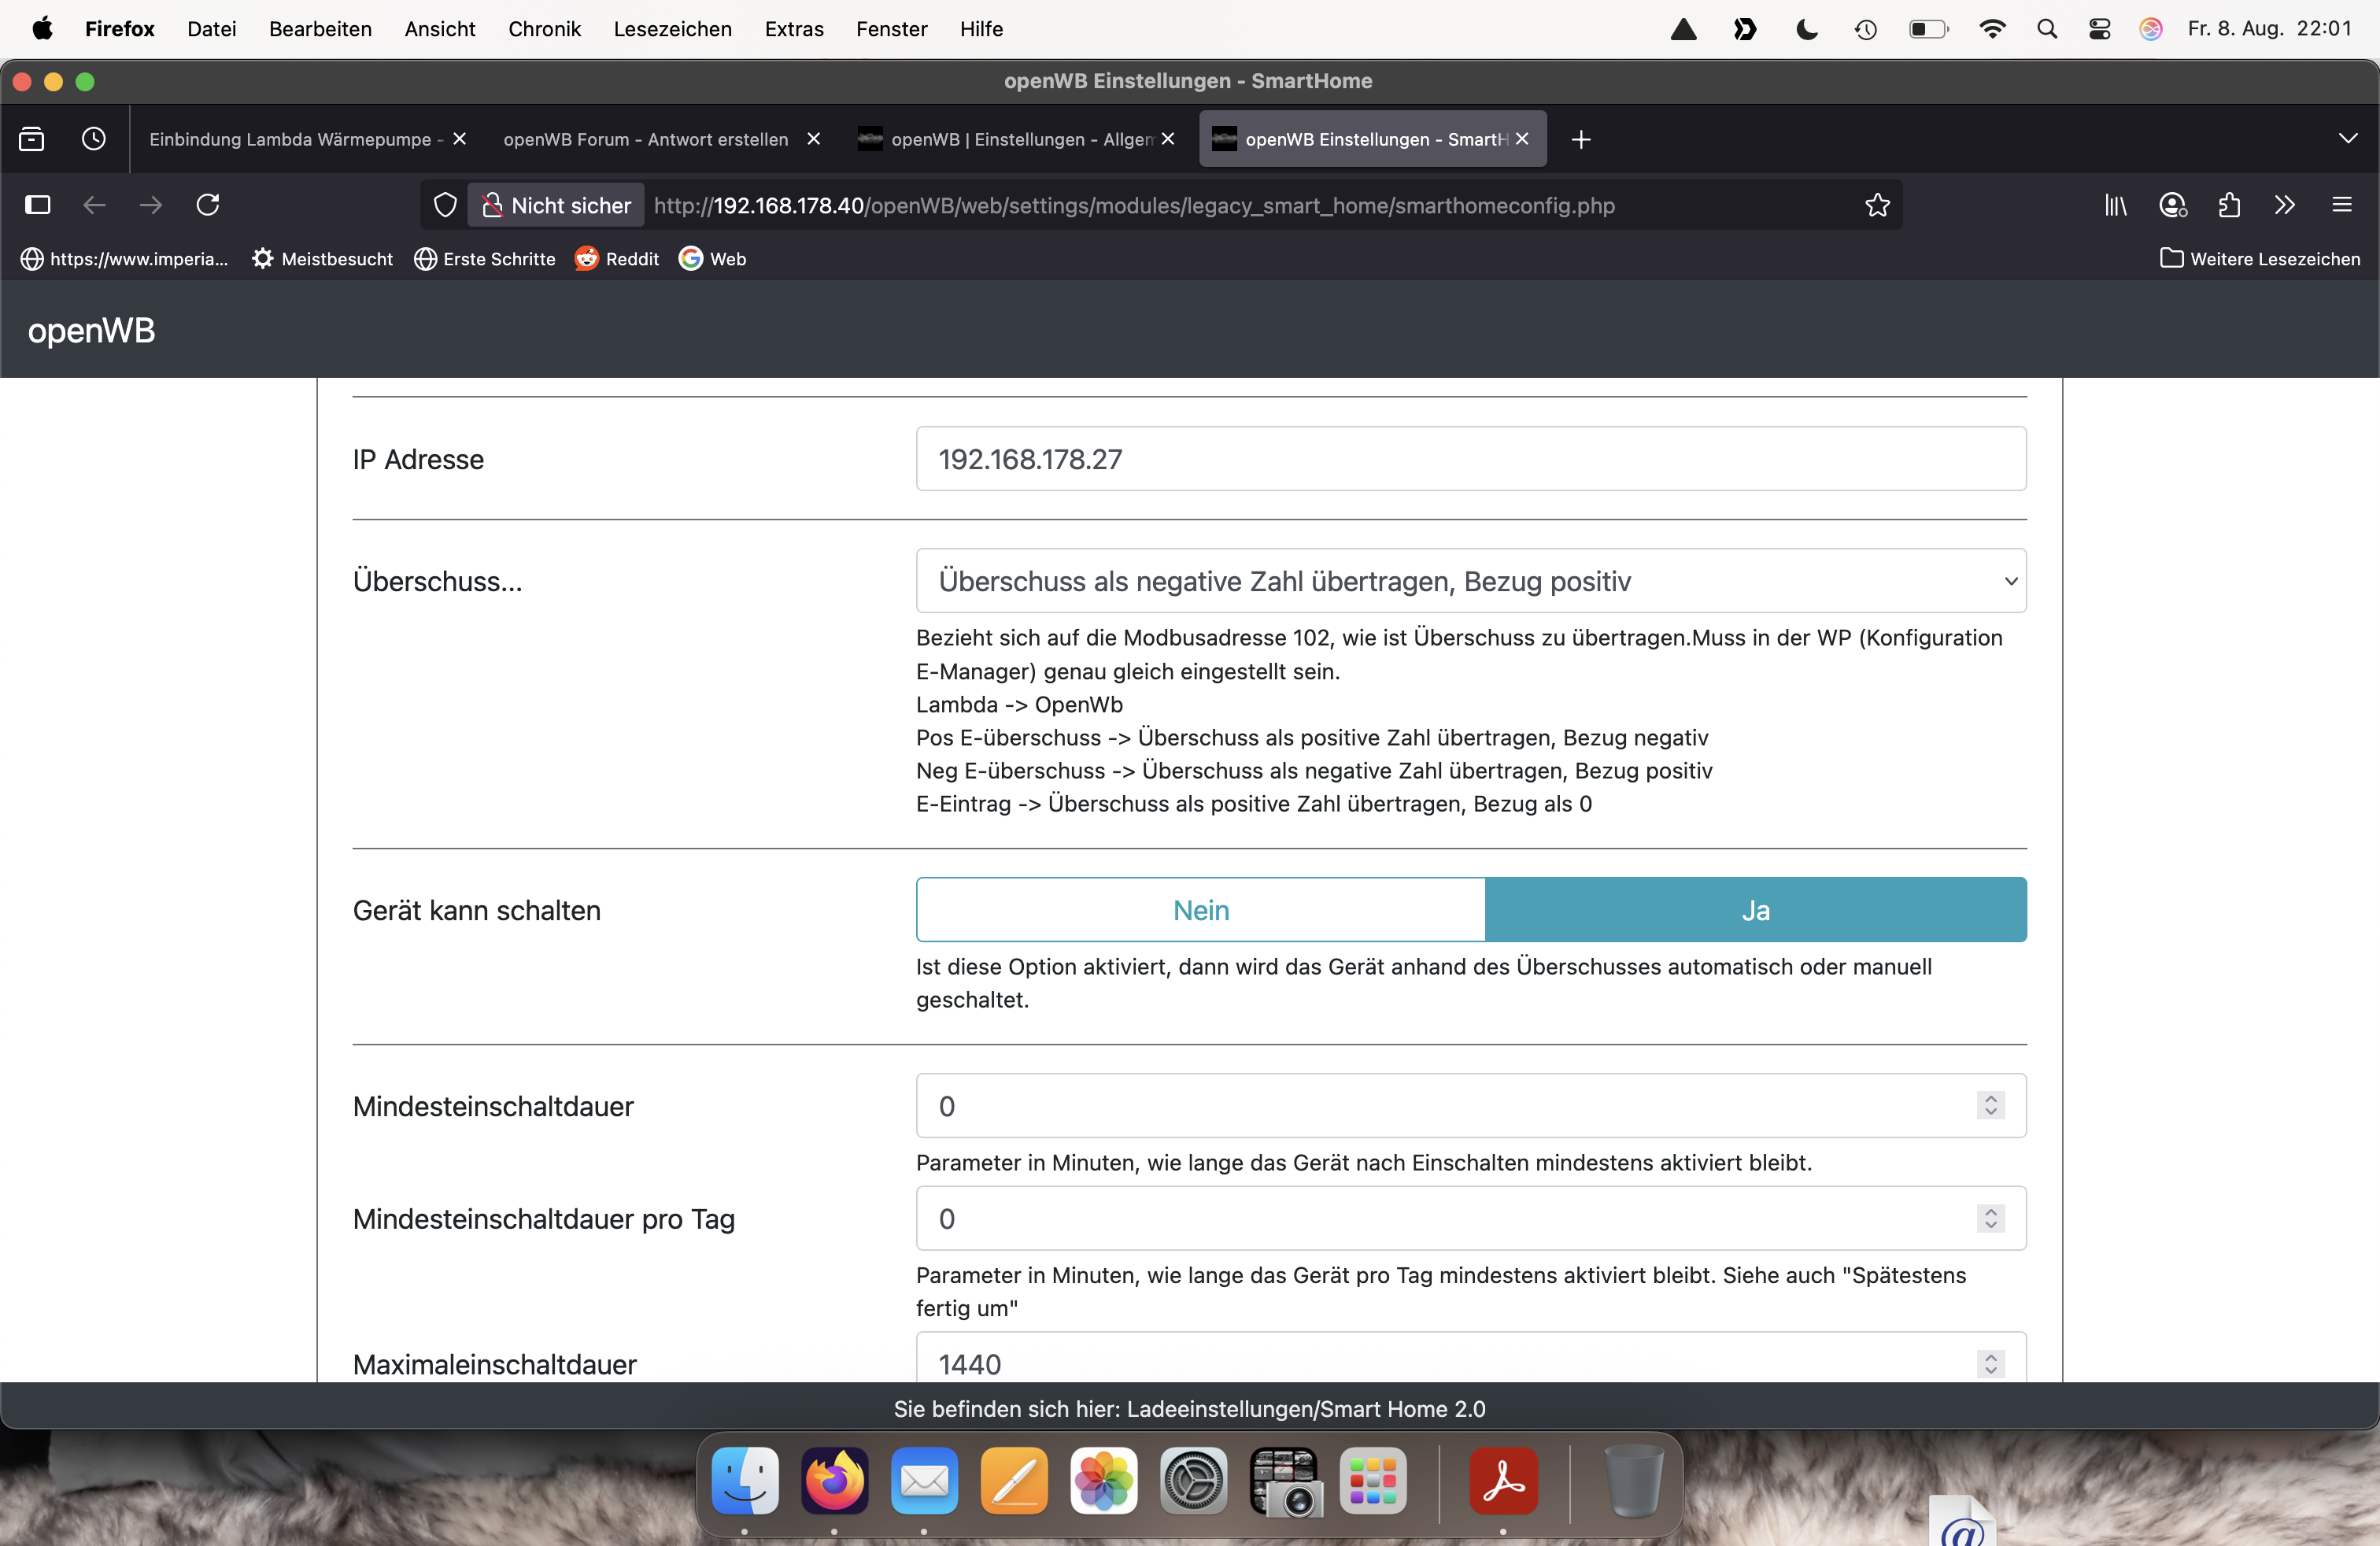
Task: Click the openWB header logo link
Action: [91, 330]
